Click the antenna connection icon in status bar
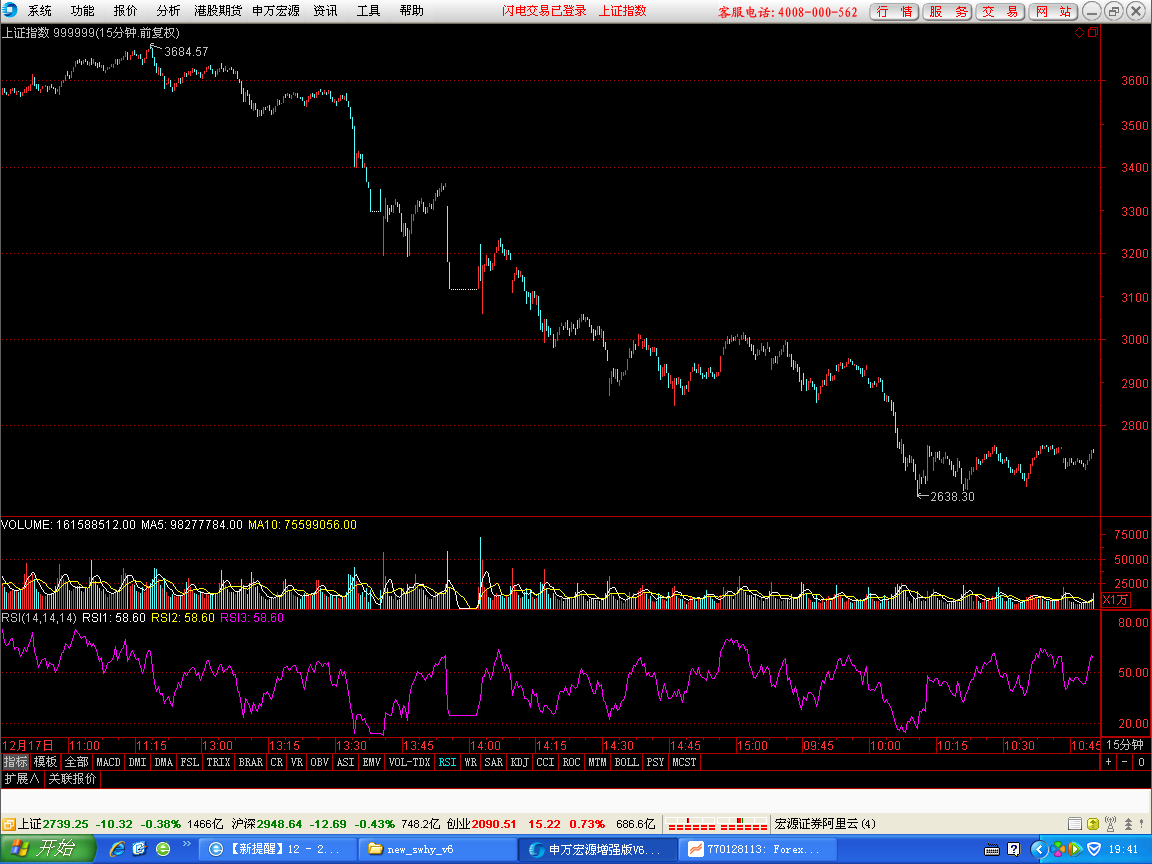 coord(1111,824)
